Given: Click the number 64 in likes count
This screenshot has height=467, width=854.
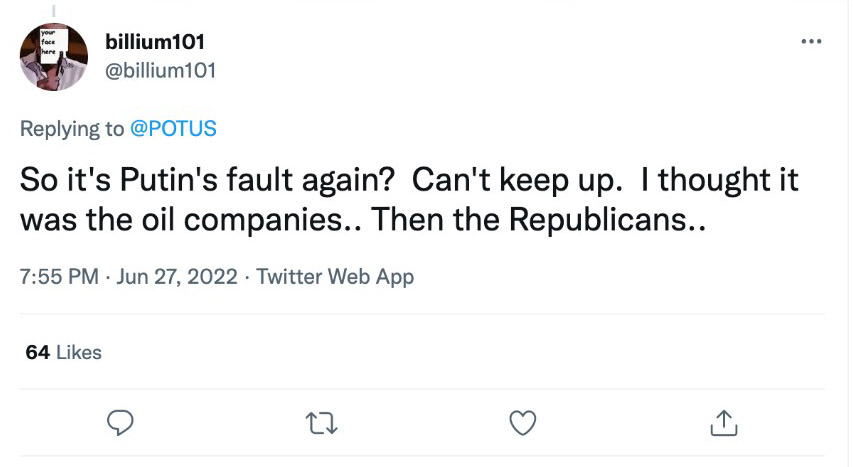Looking at the screenshot, I should tap(37, 352).
